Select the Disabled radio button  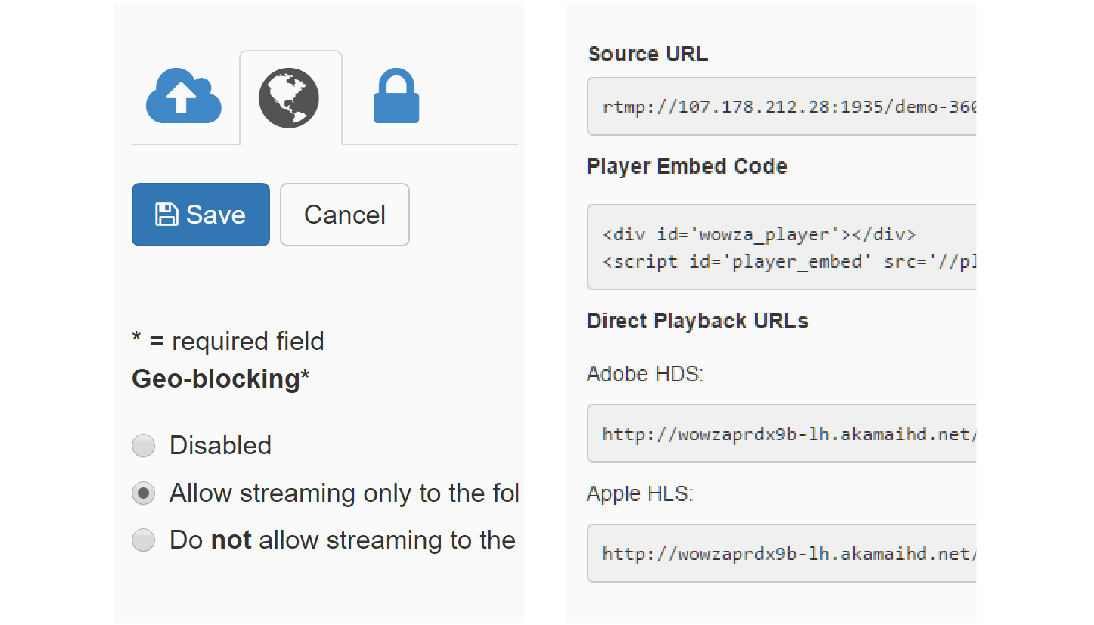pos(144,446)
